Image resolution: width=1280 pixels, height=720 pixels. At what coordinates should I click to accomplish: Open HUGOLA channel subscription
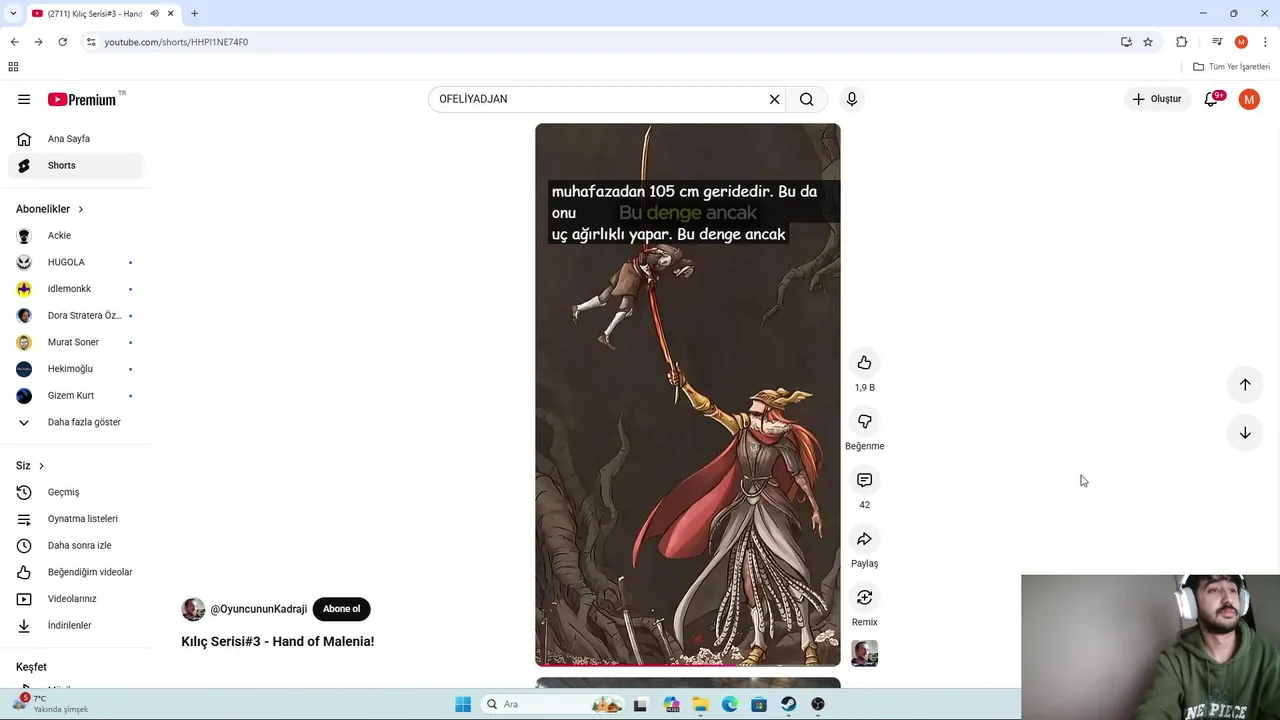(76, 262)
